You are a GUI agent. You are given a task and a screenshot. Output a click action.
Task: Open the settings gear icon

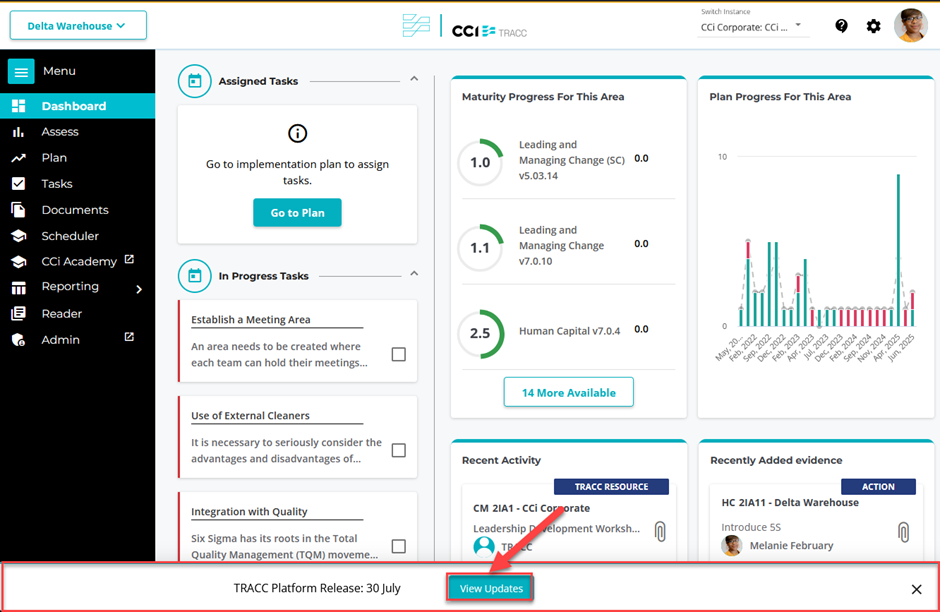(873, 26)
